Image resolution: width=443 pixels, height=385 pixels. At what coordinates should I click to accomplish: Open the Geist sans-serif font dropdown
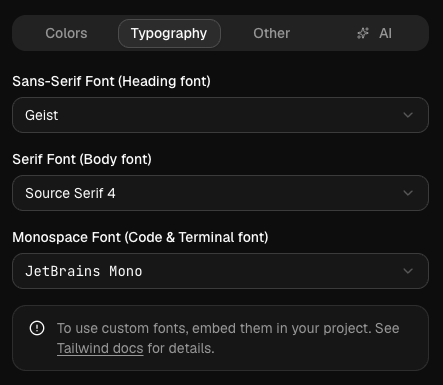pos(220,115)
